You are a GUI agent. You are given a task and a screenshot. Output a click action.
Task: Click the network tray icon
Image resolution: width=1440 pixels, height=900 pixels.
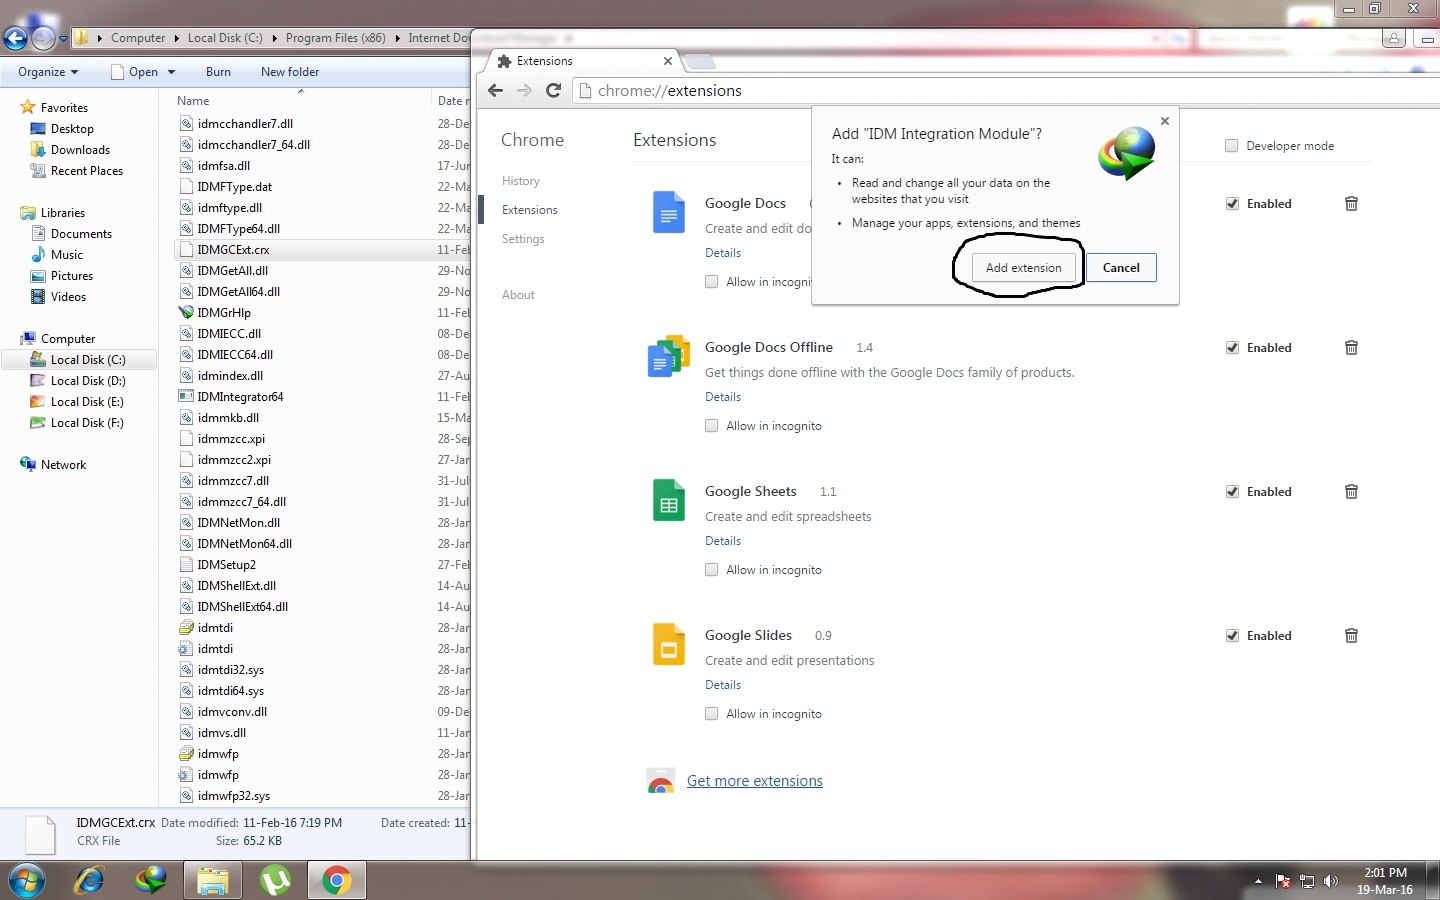[1306, 881]
